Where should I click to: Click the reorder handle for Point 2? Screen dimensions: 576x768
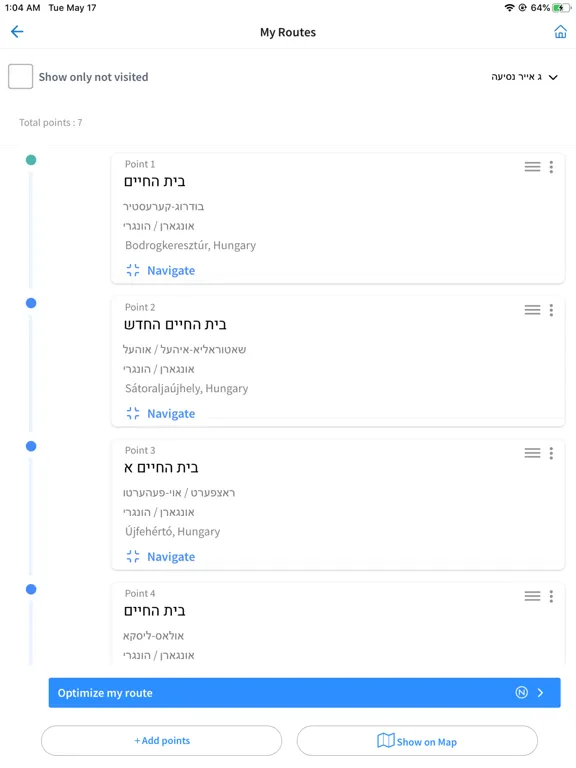click(532, 310)
